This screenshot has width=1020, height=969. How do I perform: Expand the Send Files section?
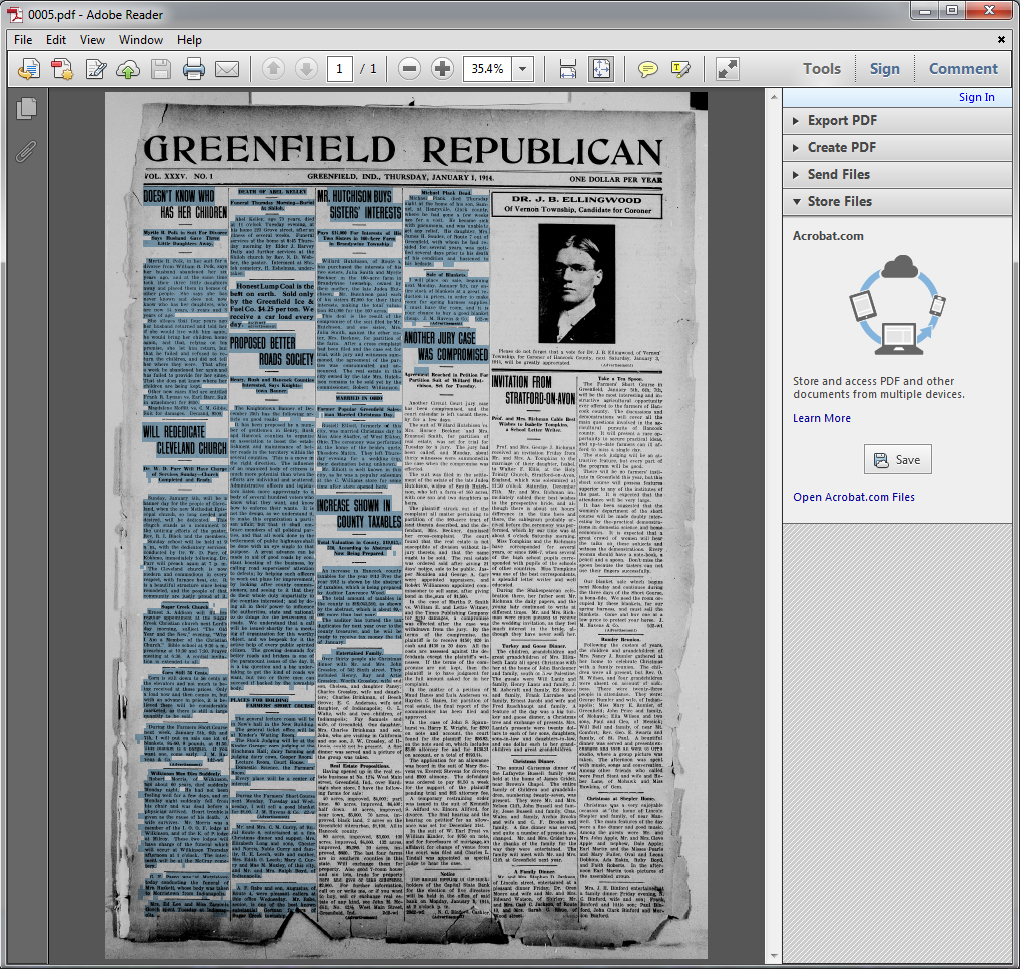896,174
